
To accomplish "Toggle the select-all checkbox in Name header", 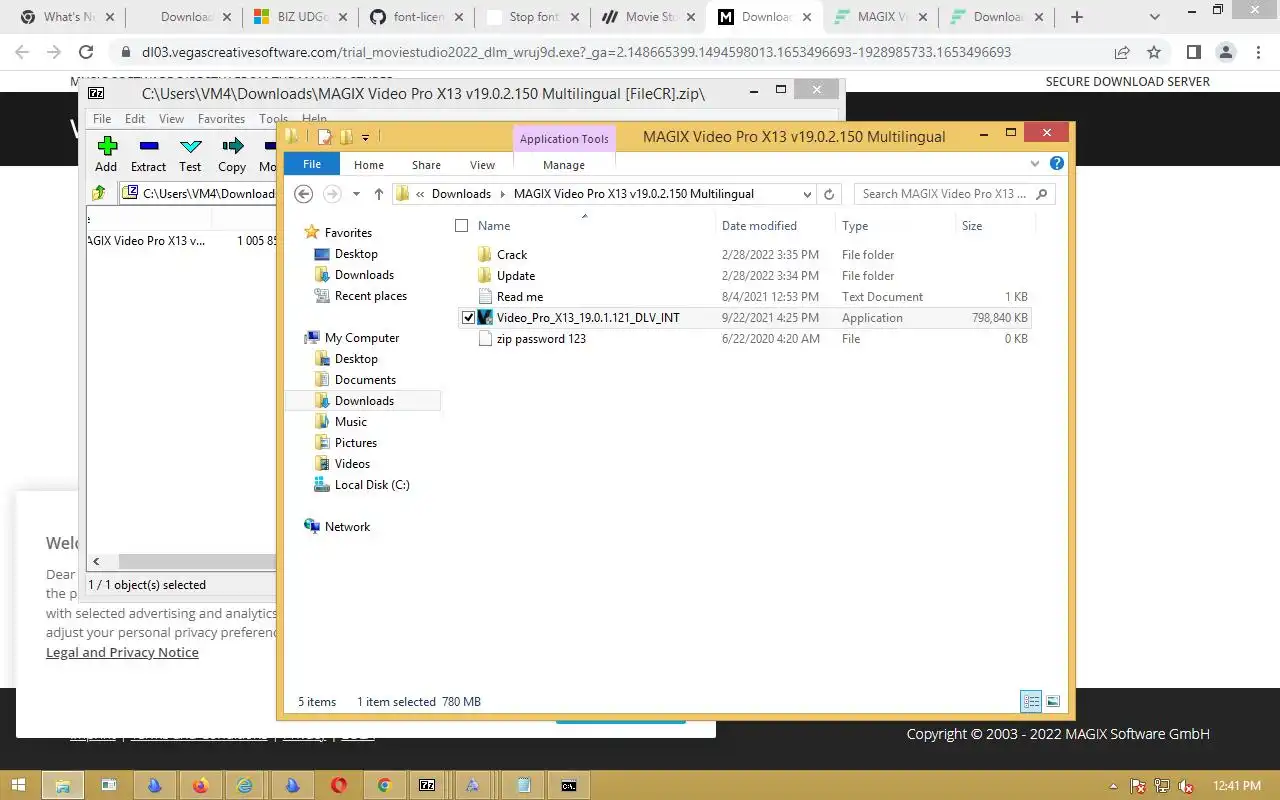I will pyautogui.click(x=461, y=226).
